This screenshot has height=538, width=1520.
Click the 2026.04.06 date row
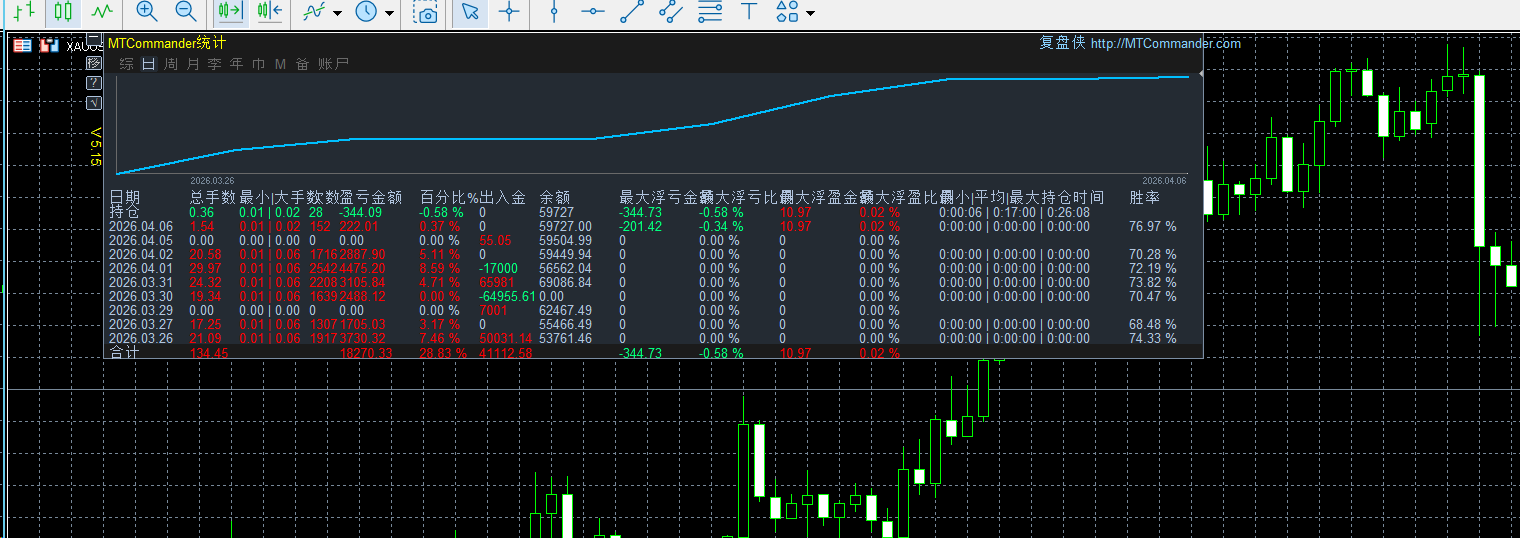[141, 227]
